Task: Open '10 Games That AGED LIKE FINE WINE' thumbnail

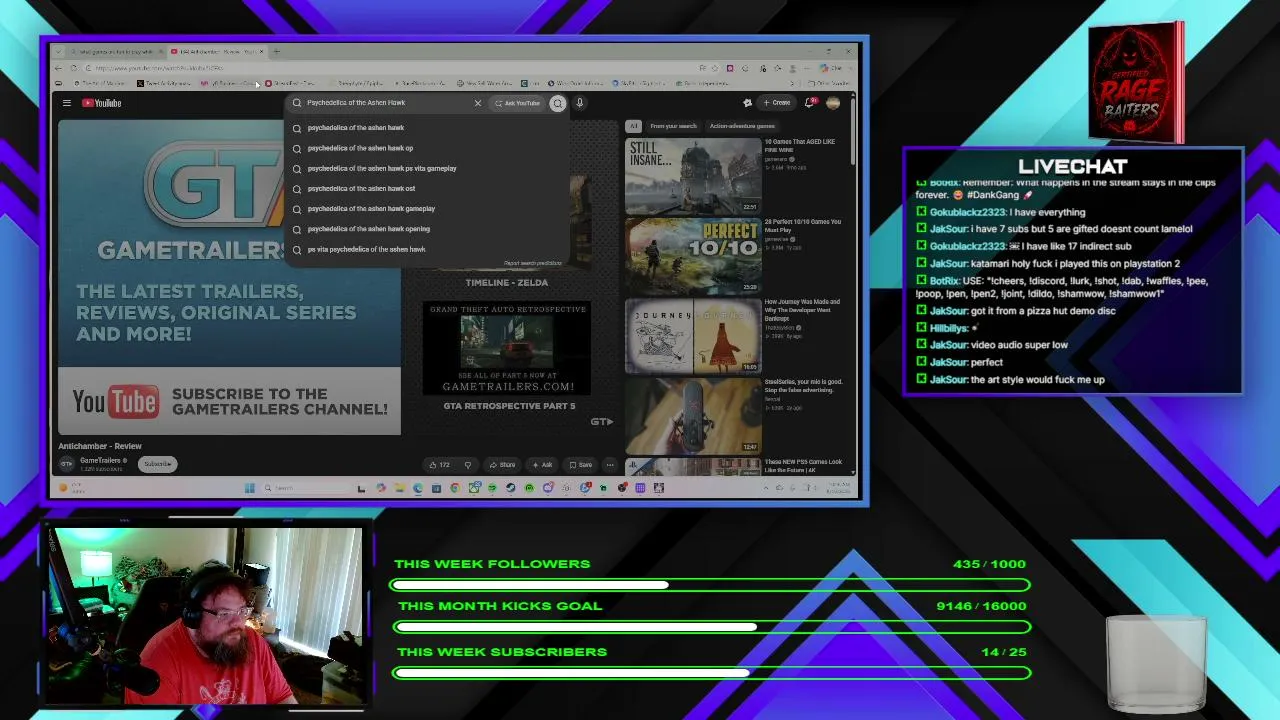Action: (693, 175)
